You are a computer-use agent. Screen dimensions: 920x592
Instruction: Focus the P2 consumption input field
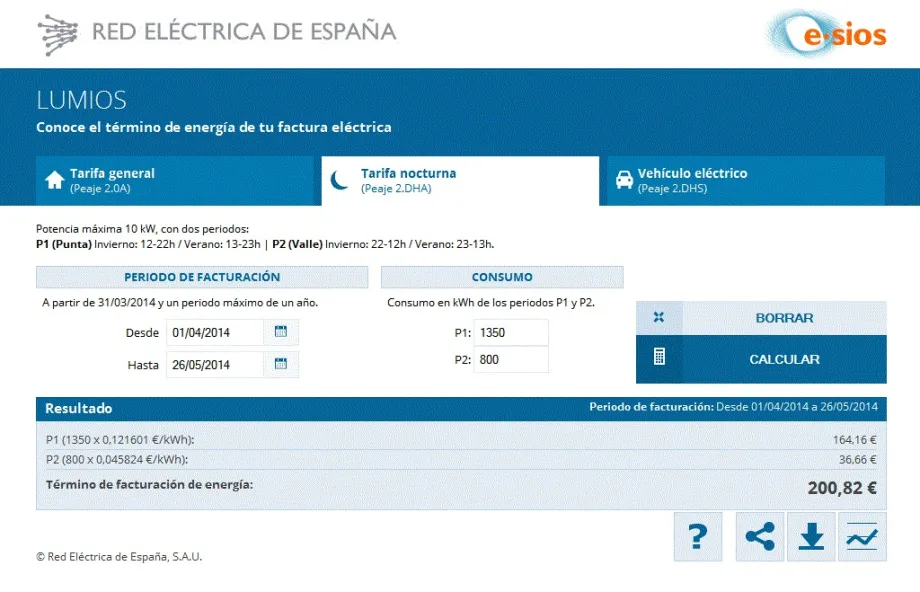coord(511,360)
